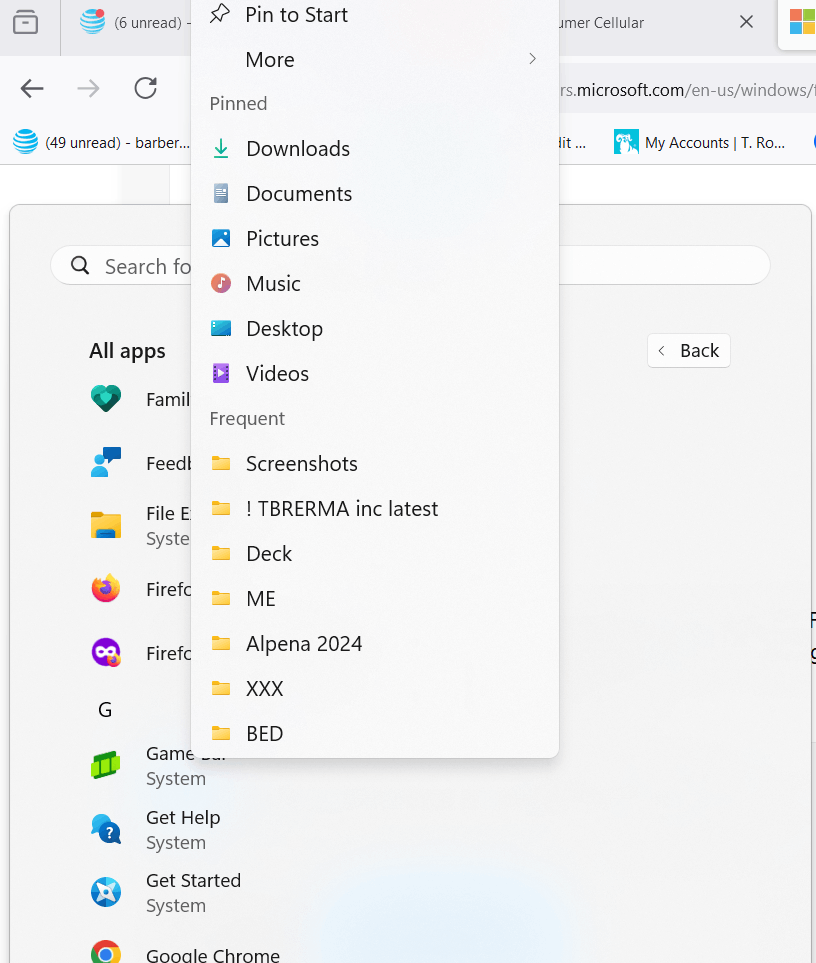Click the Microsoft logo in page
The height and width of the screenshot is (963, 816).
(x=802, y=21)
